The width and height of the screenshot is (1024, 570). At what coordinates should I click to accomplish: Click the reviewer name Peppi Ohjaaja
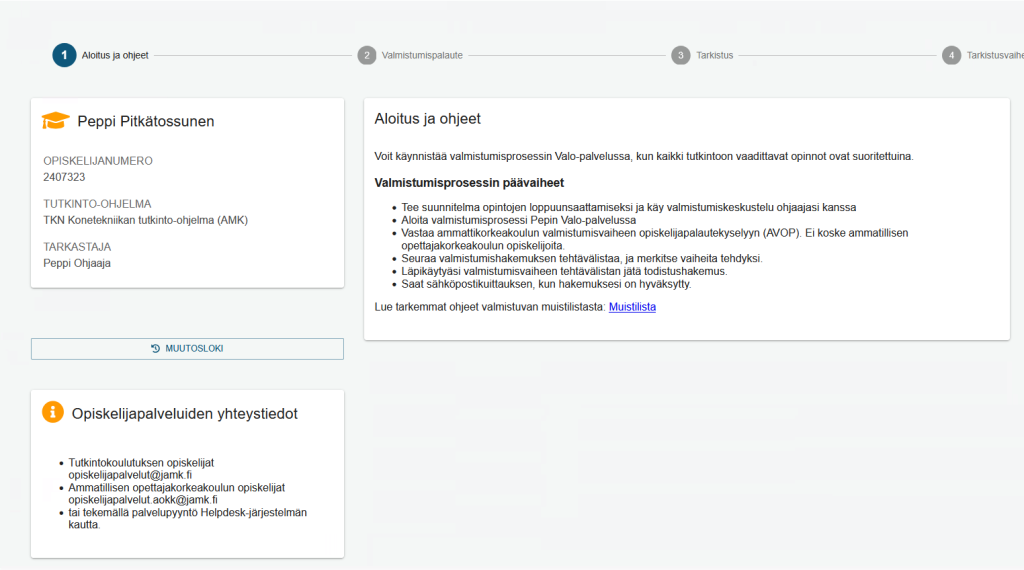click(x=77, y=263)
